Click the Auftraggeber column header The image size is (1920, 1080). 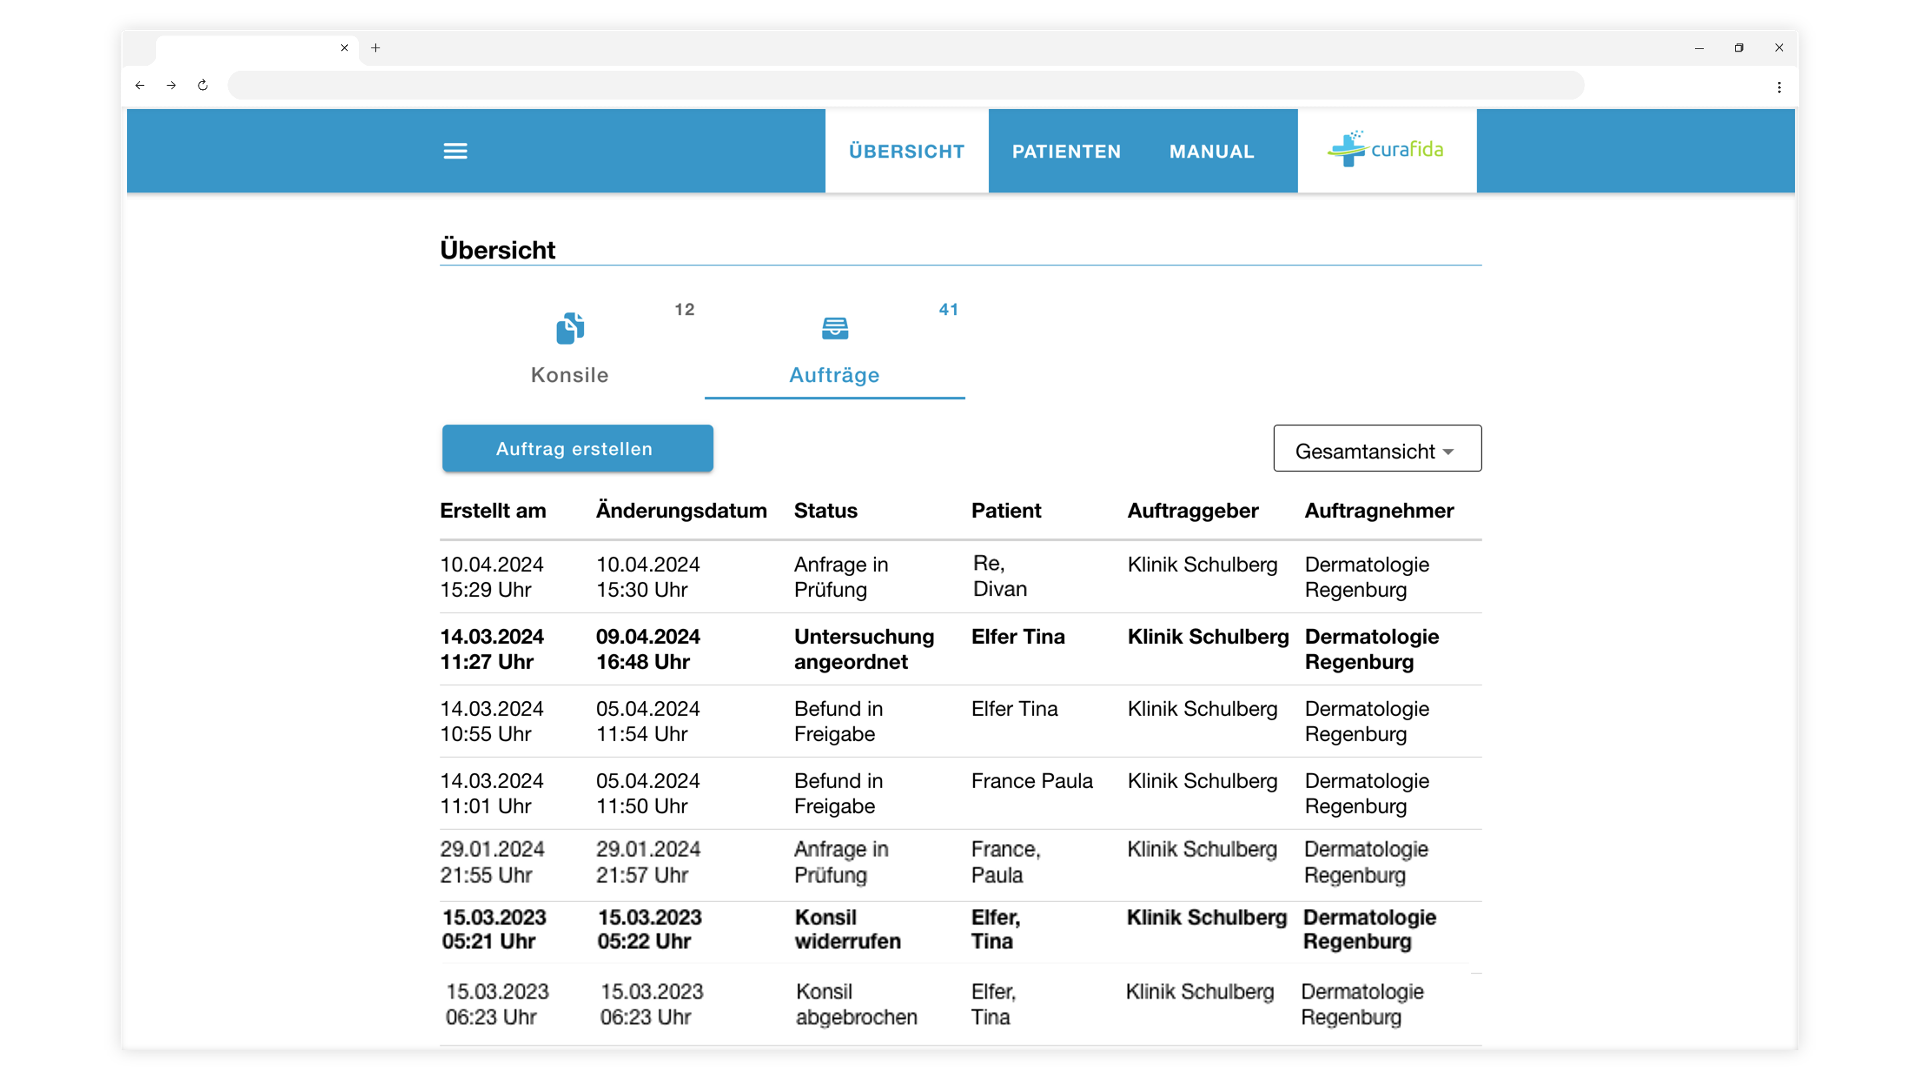coord(1193,511)
